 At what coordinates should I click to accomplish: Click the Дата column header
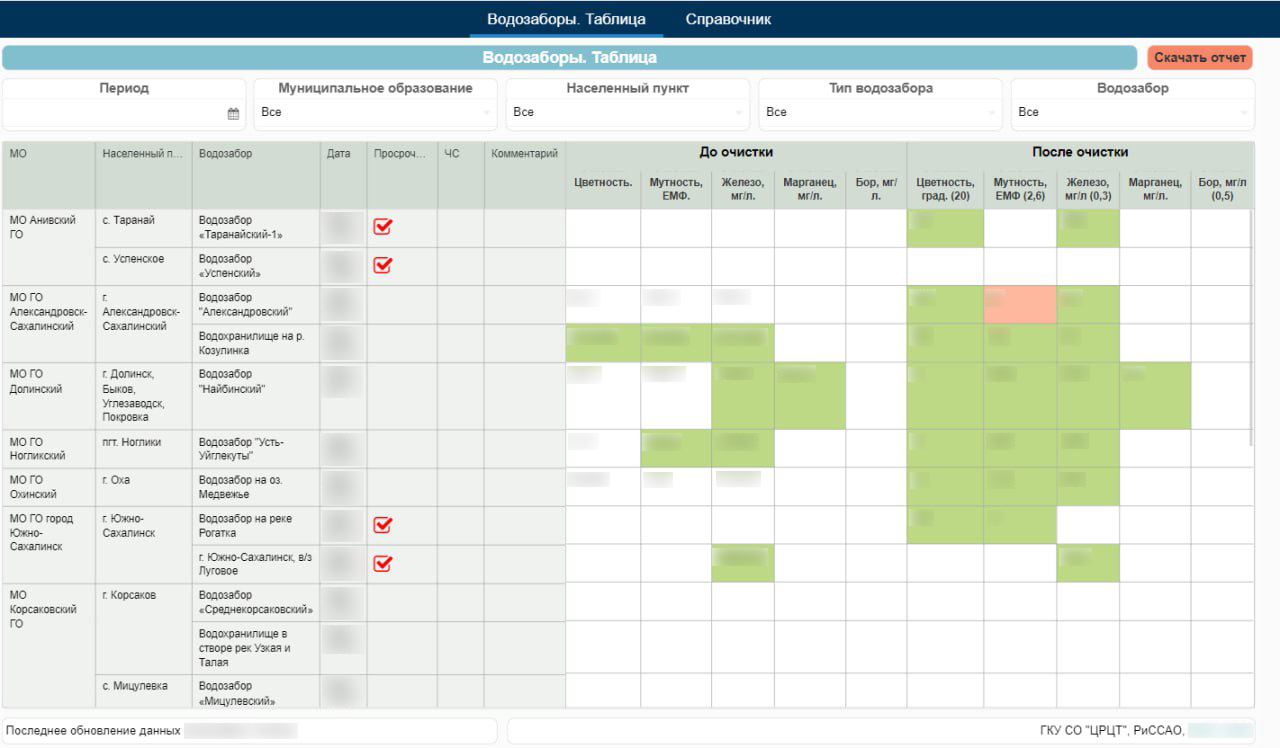343,175
